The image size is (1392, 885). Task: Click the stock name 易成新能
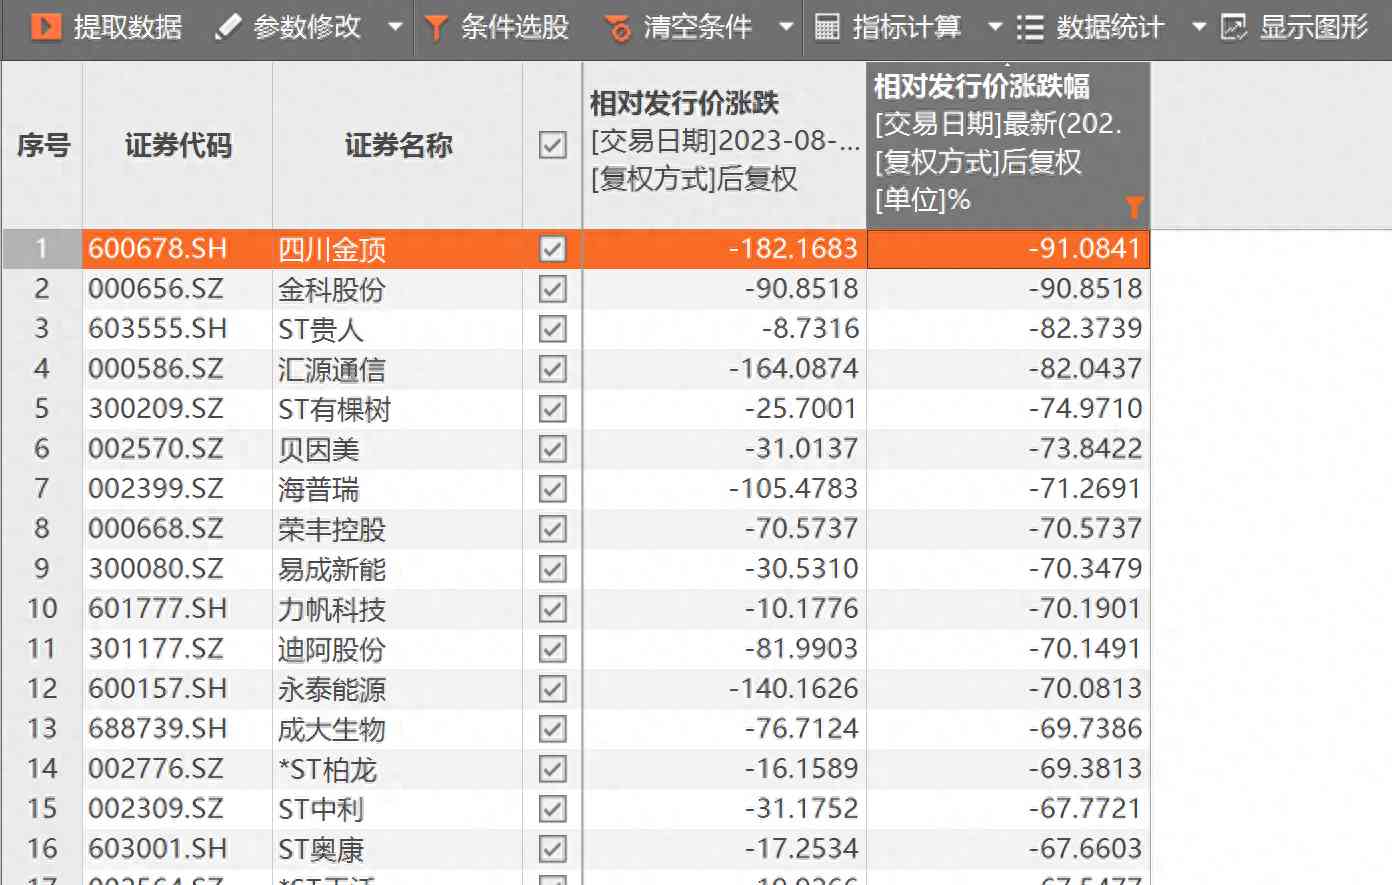(332, 569)
